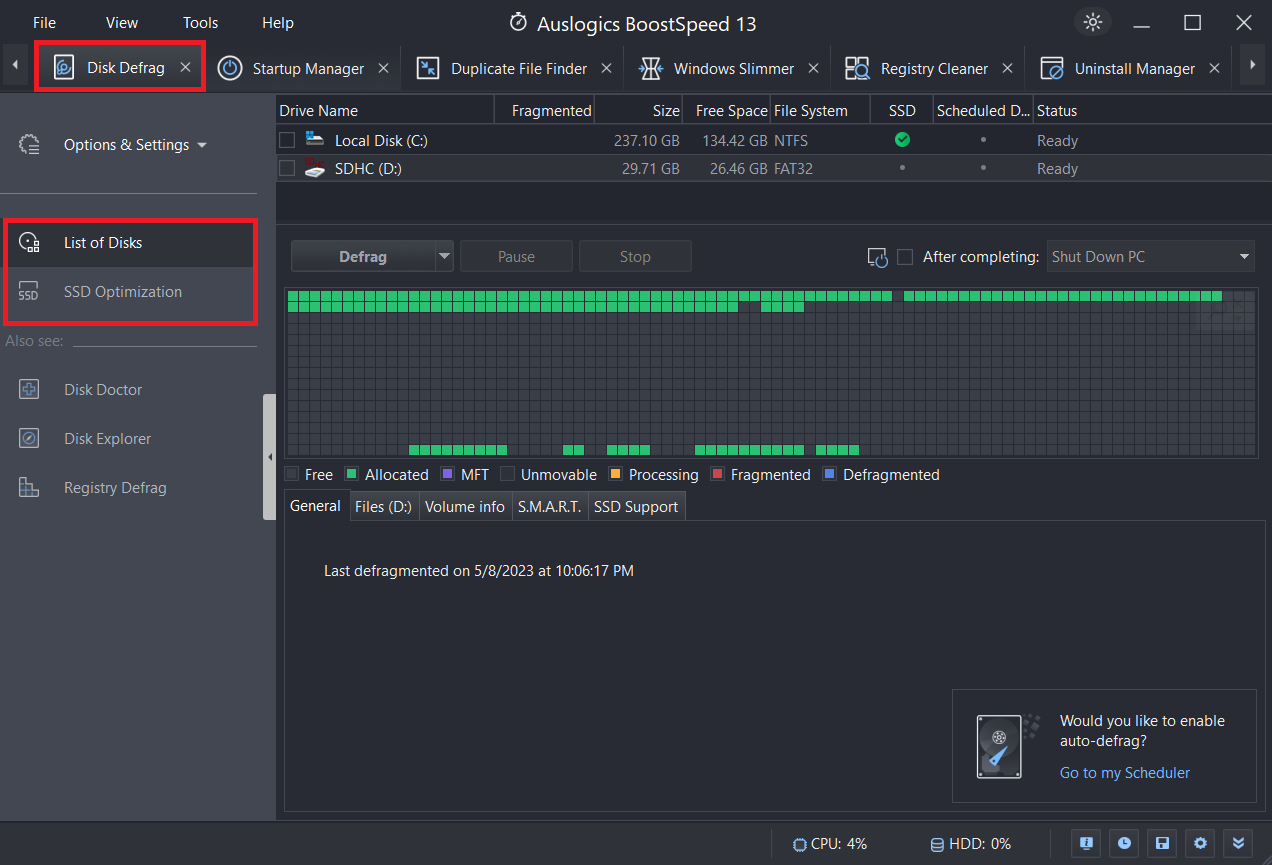Switch to the Files (D:) tab
This screenshot has height=865, width=1272.
click(x=383, y=507)
